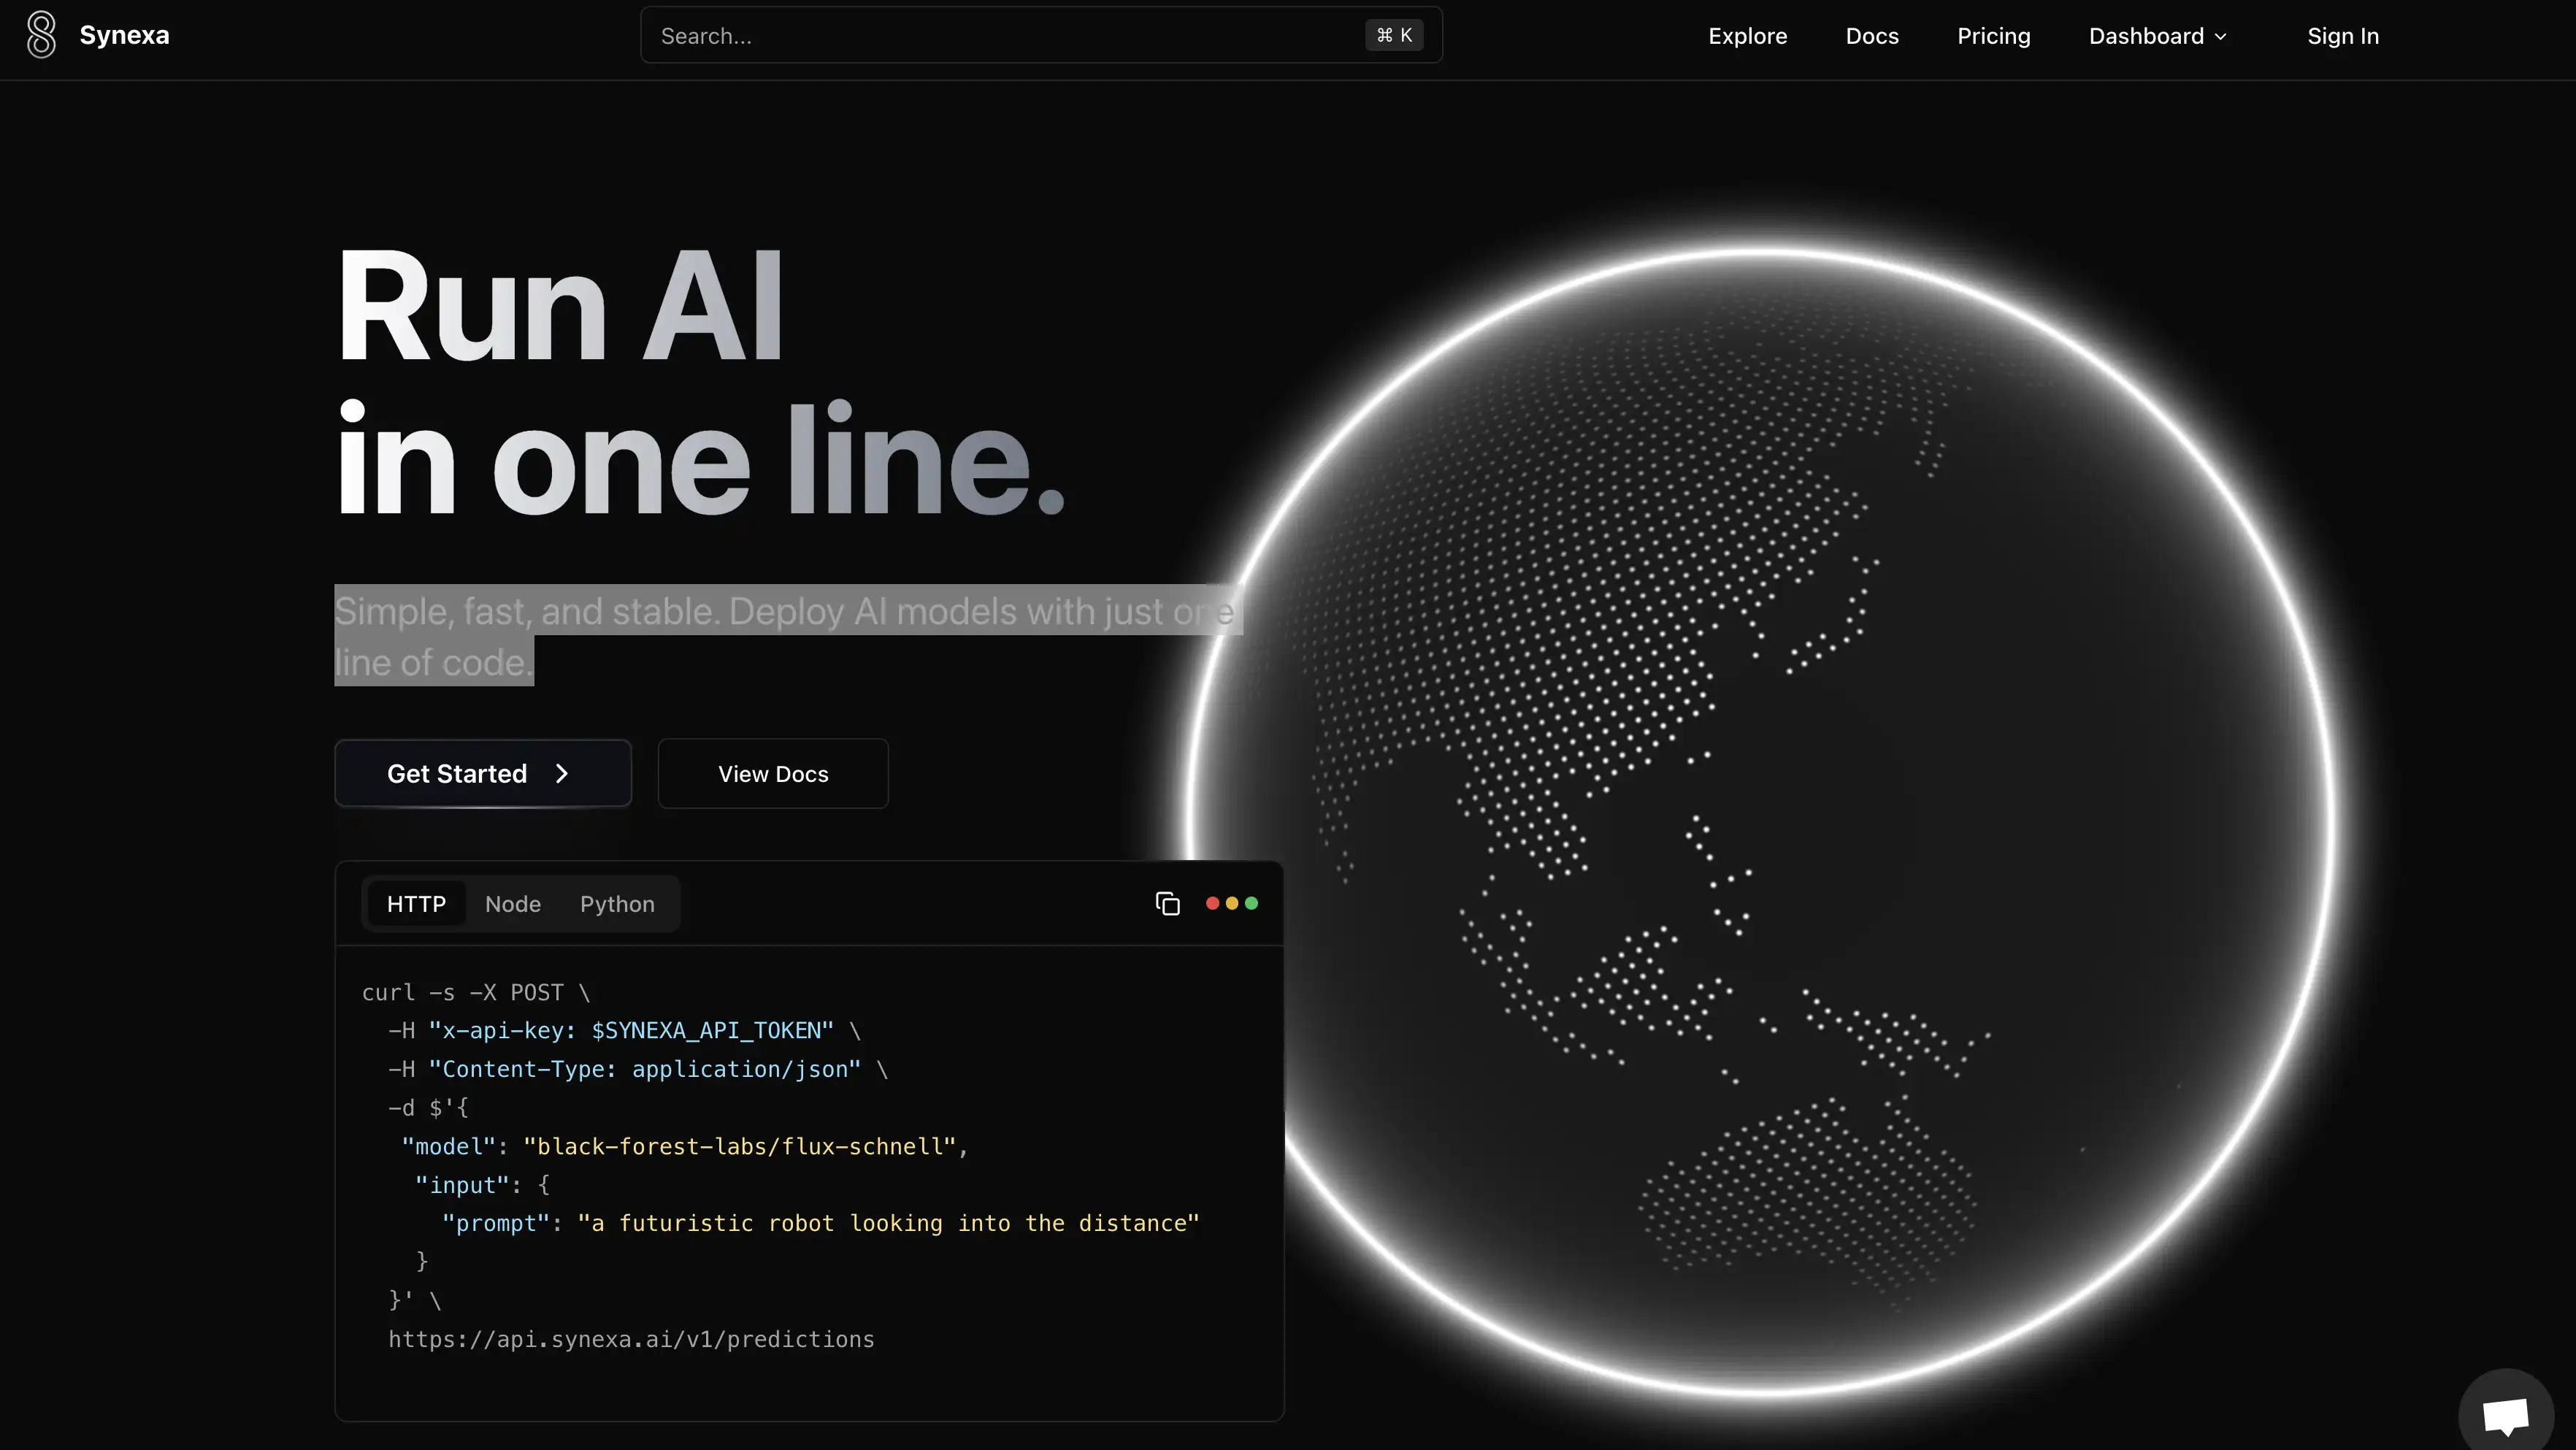The width and height of the screenshot is (2576, 1450).
Task: Click the green dot on code window
Action: coord(1253,903)
